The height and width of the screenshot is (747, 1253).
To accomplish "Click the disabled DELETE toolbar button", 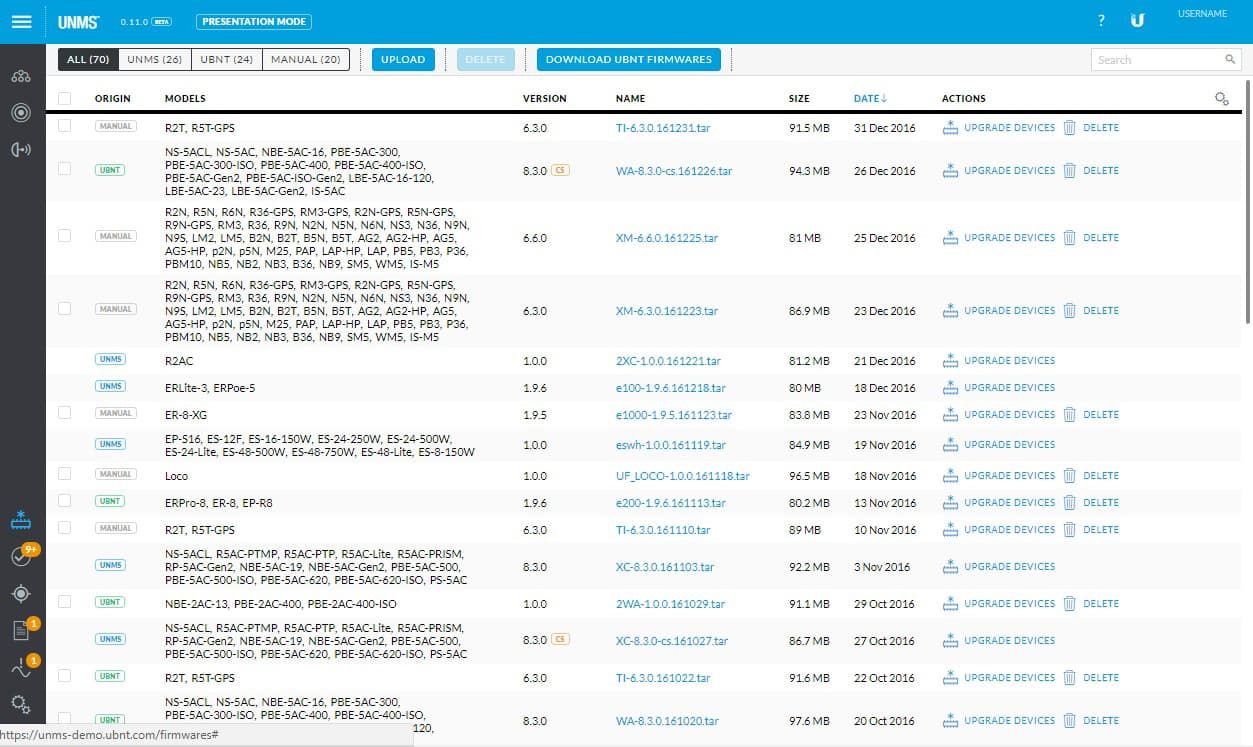I will (x=486, y=60).
